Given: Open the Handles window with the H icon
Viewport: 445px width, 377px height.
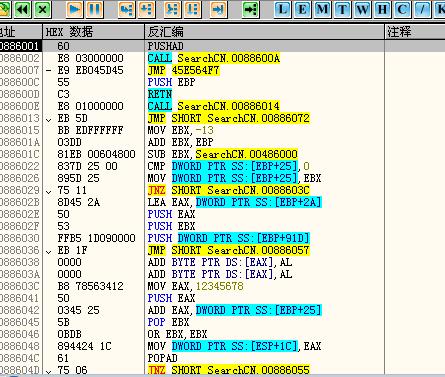Looking at the screenshot, I should (x=382, y=9).
